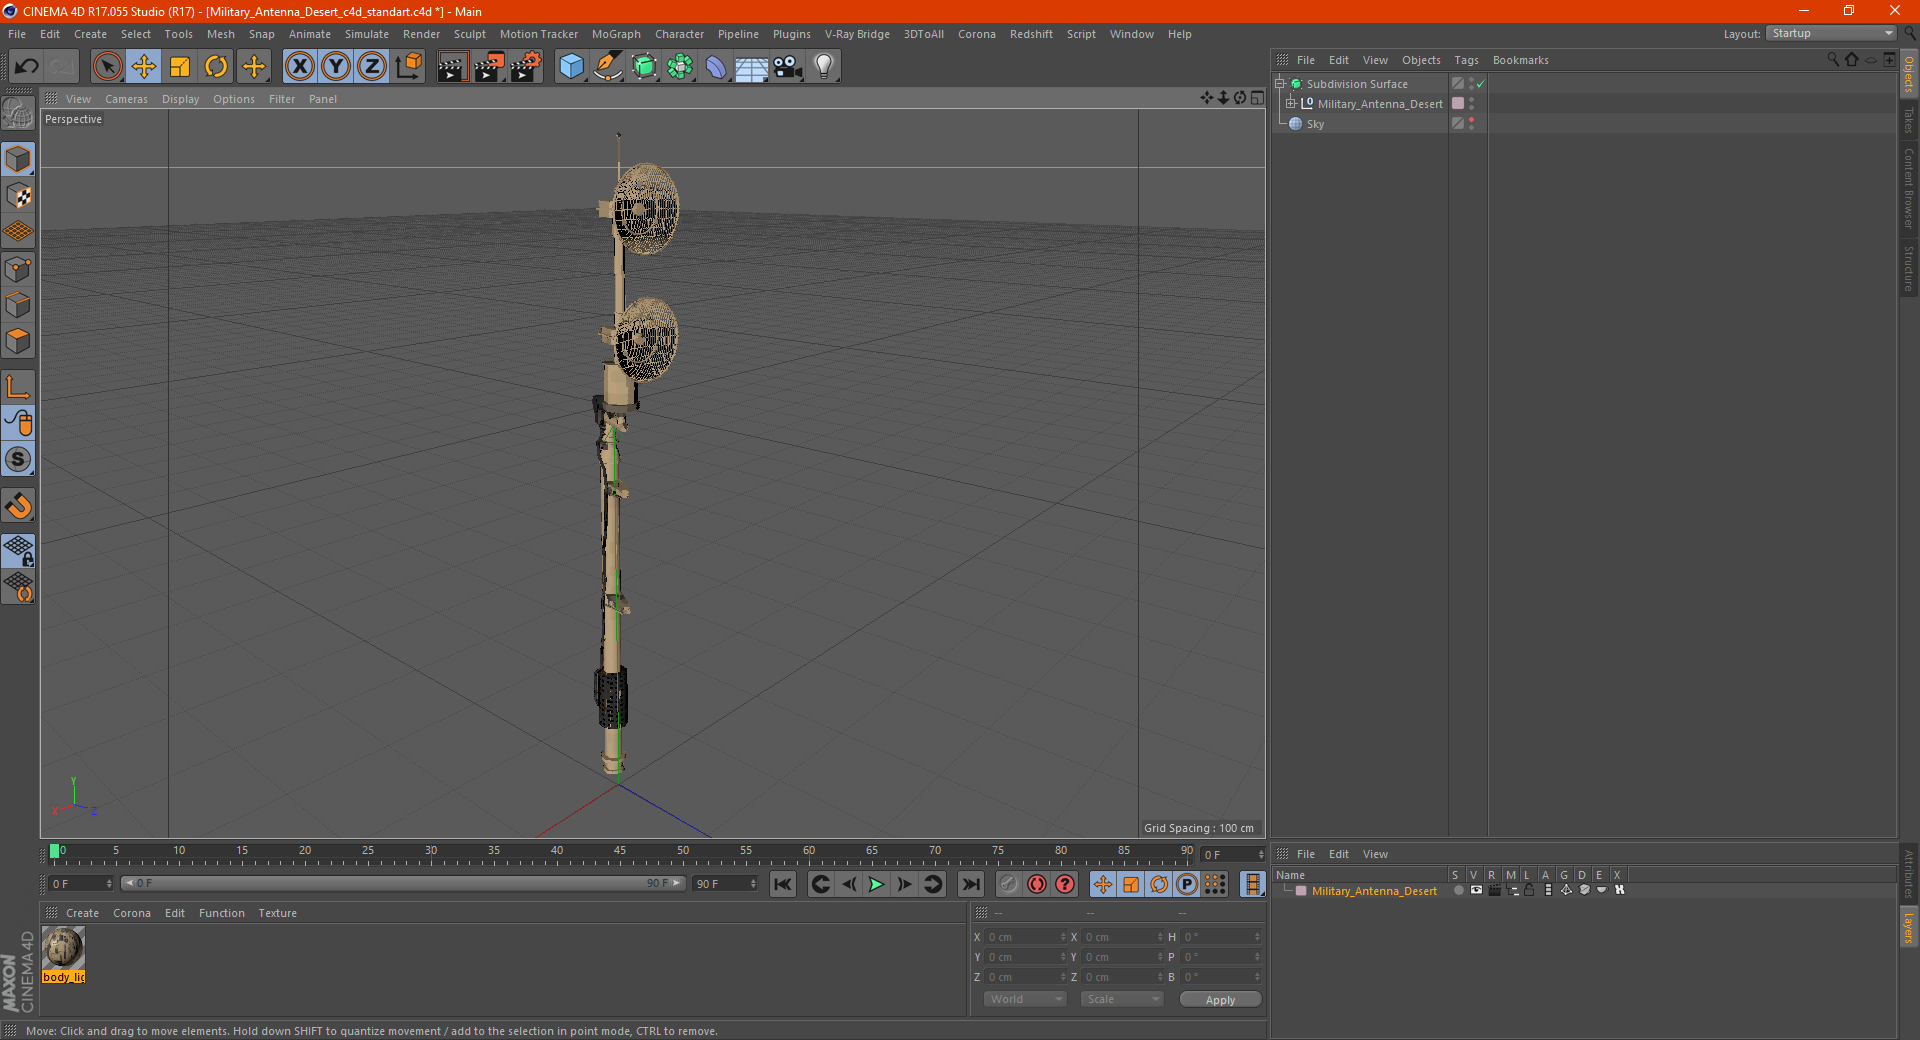The image size is (1920, 1040).
Task: Click layer color swatch in Layers panel
Action: [1301, 891]
